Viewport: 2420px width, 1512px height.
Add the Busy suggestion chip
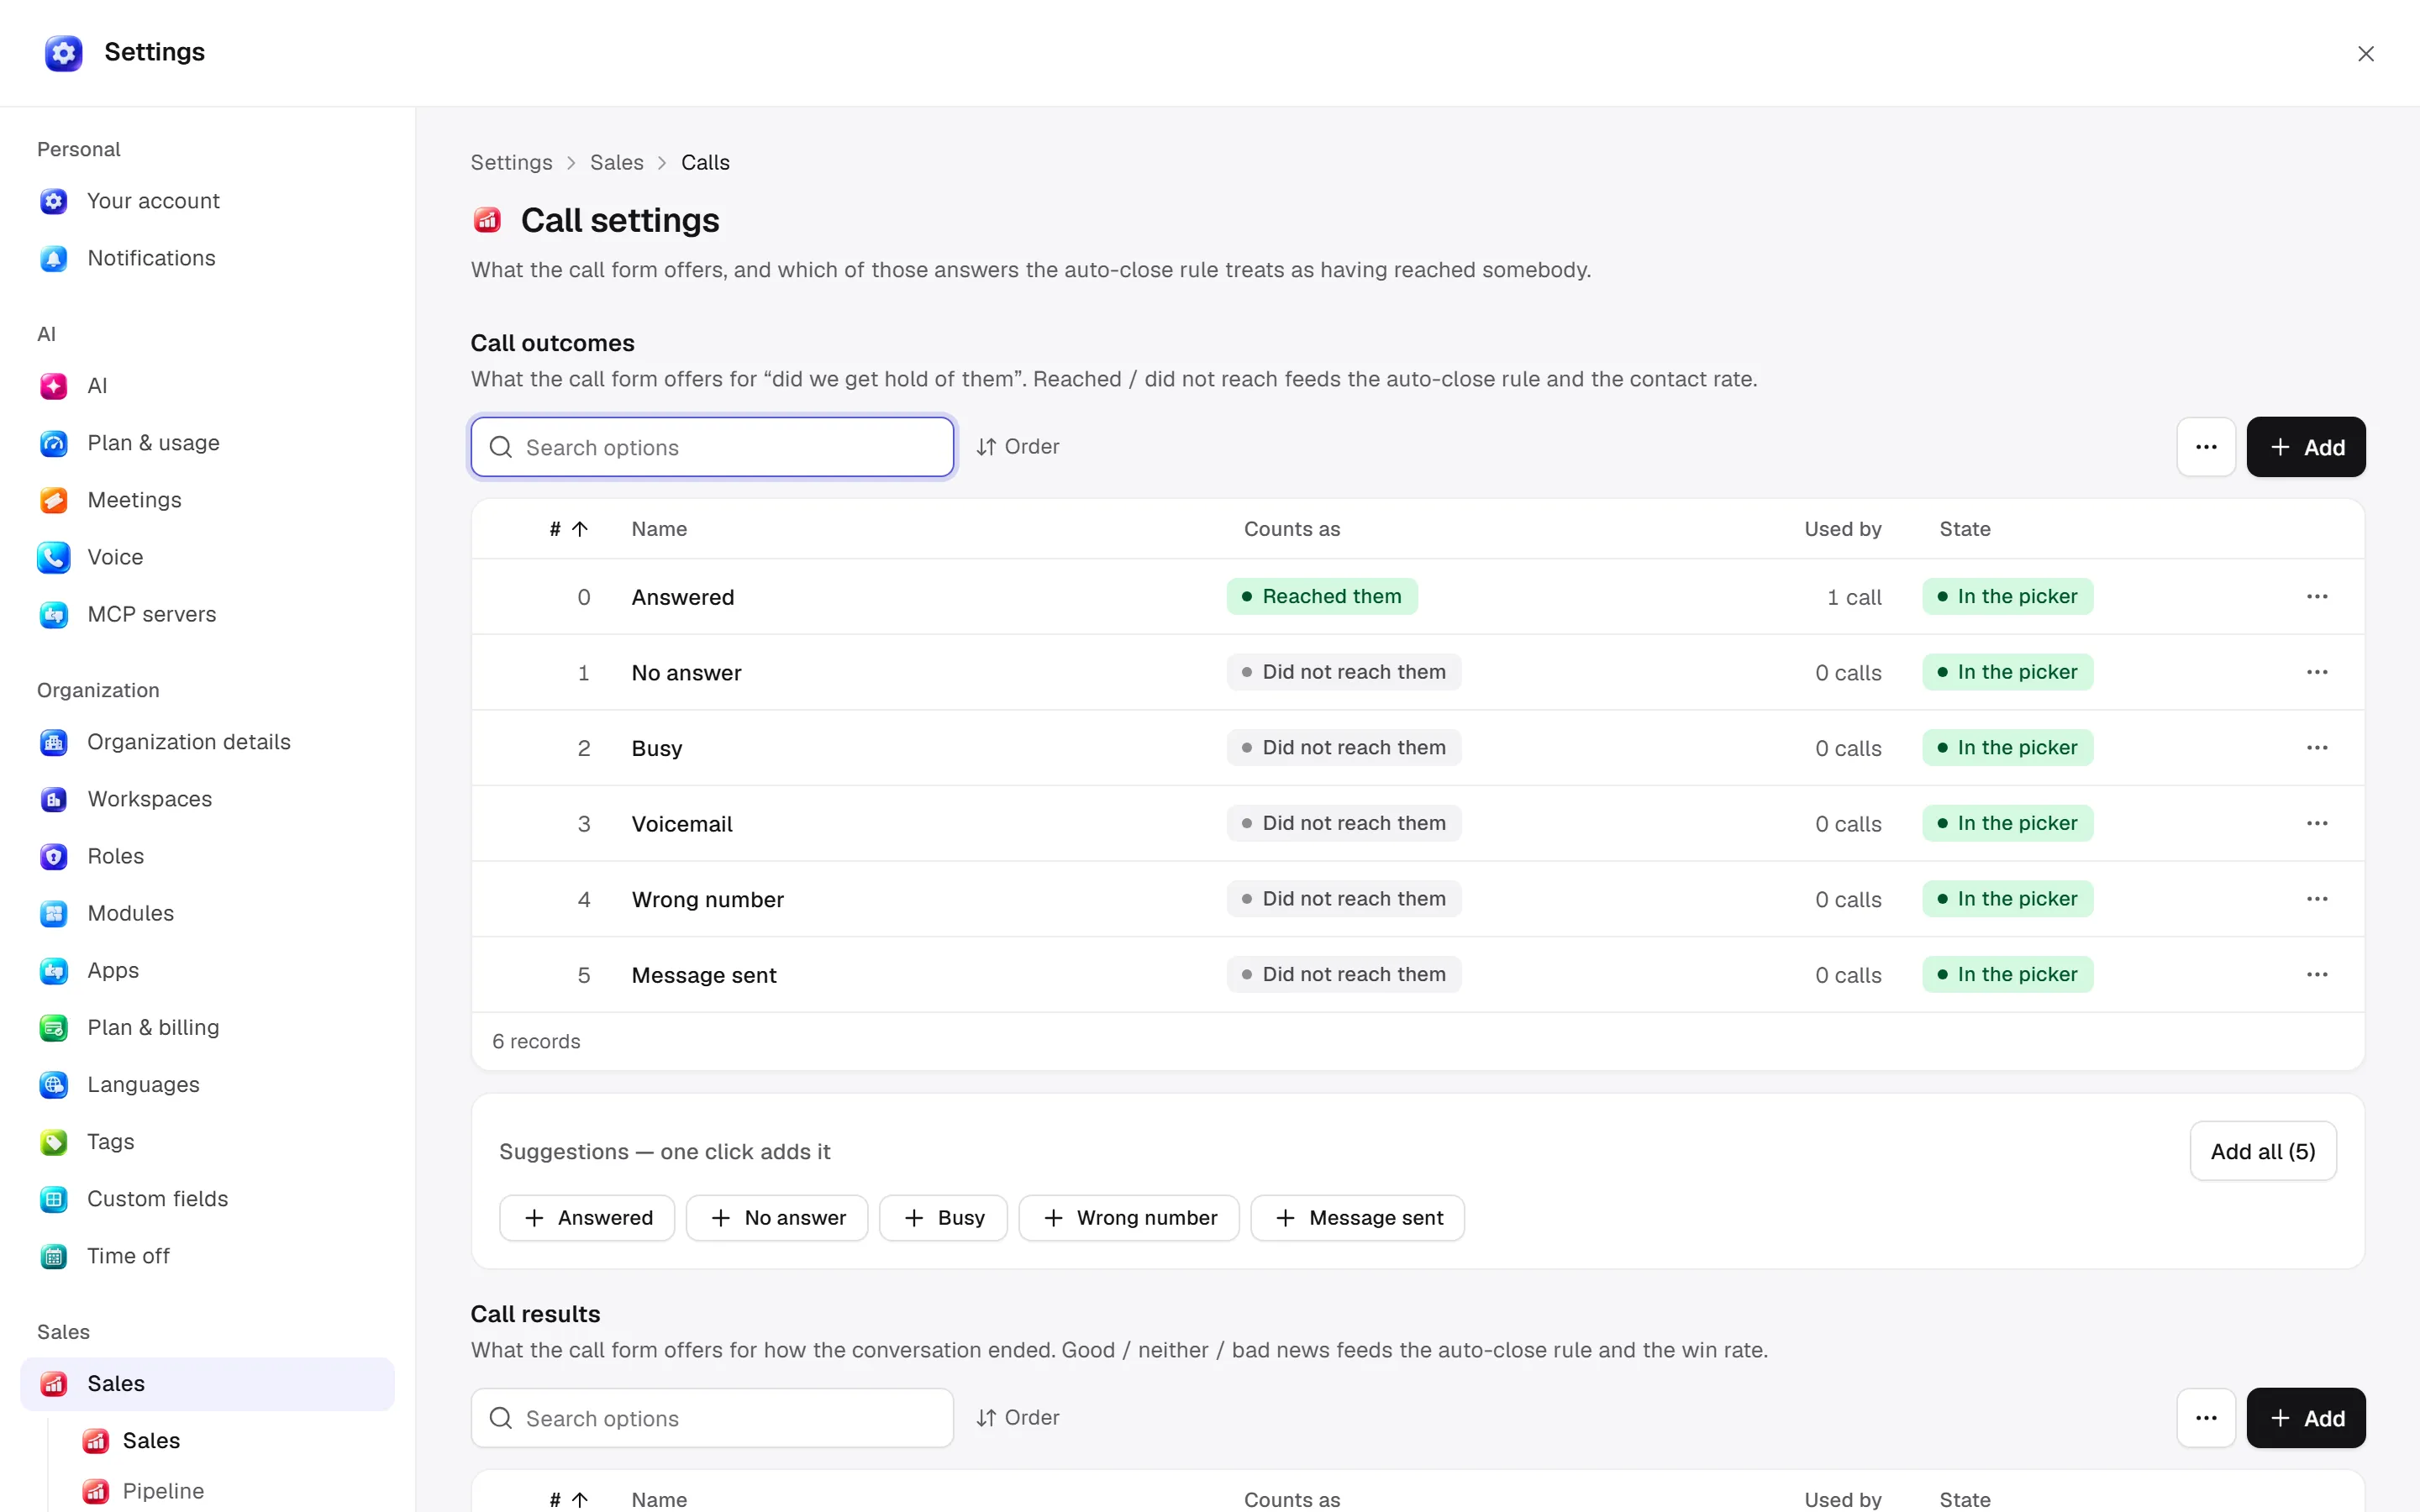click(943, 1217)
